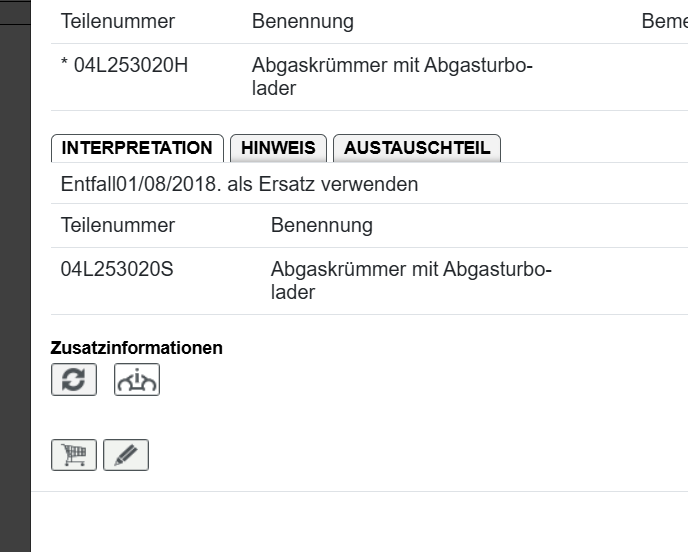Select the AUSTAUSCHTEIL tab
688x552 pixels.
tap(417, 148)
